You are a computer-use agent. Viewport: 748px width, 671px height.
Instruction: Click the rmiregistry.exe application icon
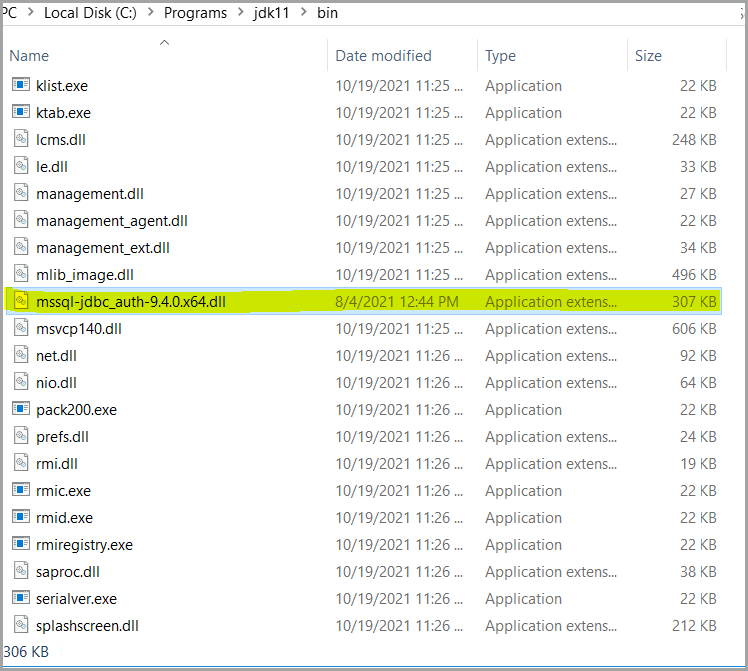point(21,544)
